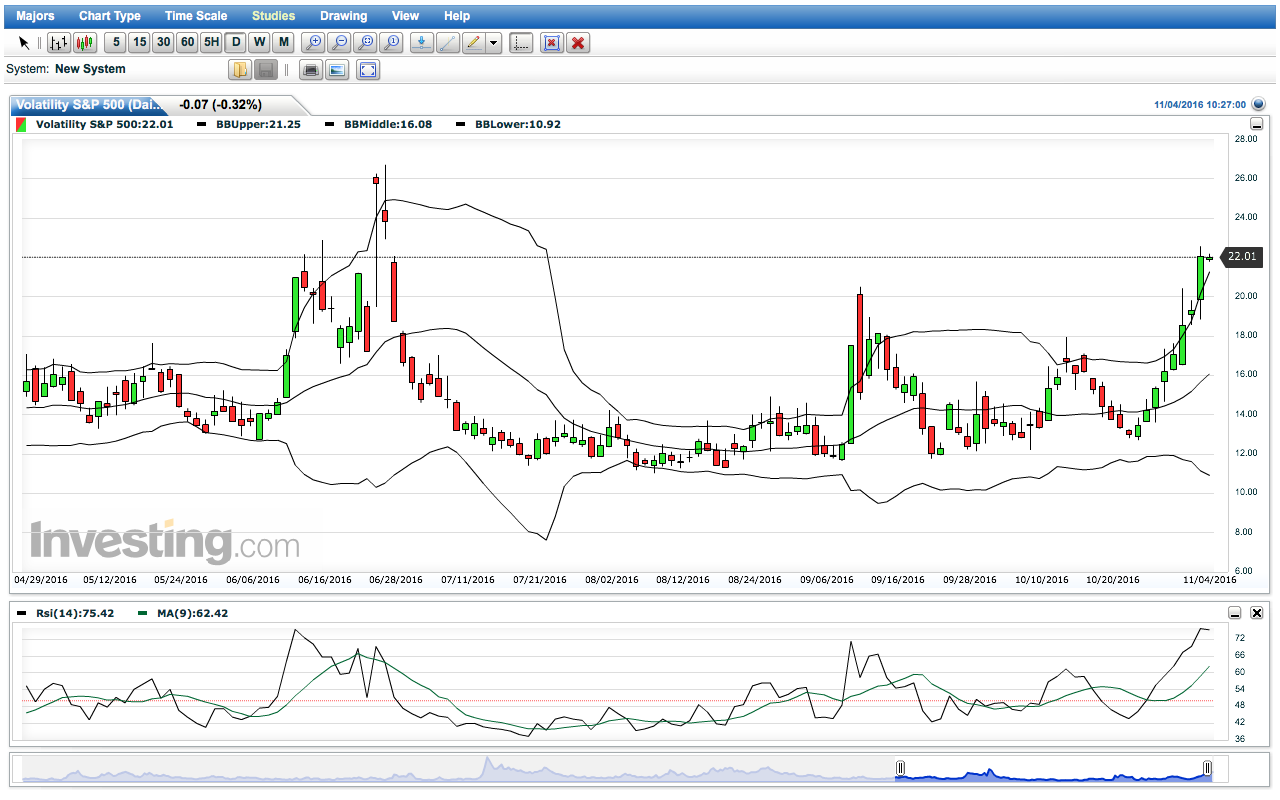Click the 15-minute timeframe button

(x=139, y=42)
